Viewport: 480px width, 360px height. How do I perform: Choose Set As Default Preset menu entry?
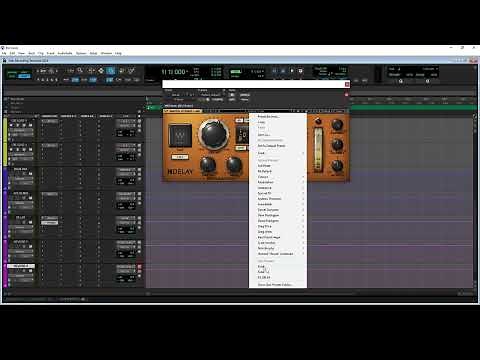[x=278, y=146]
